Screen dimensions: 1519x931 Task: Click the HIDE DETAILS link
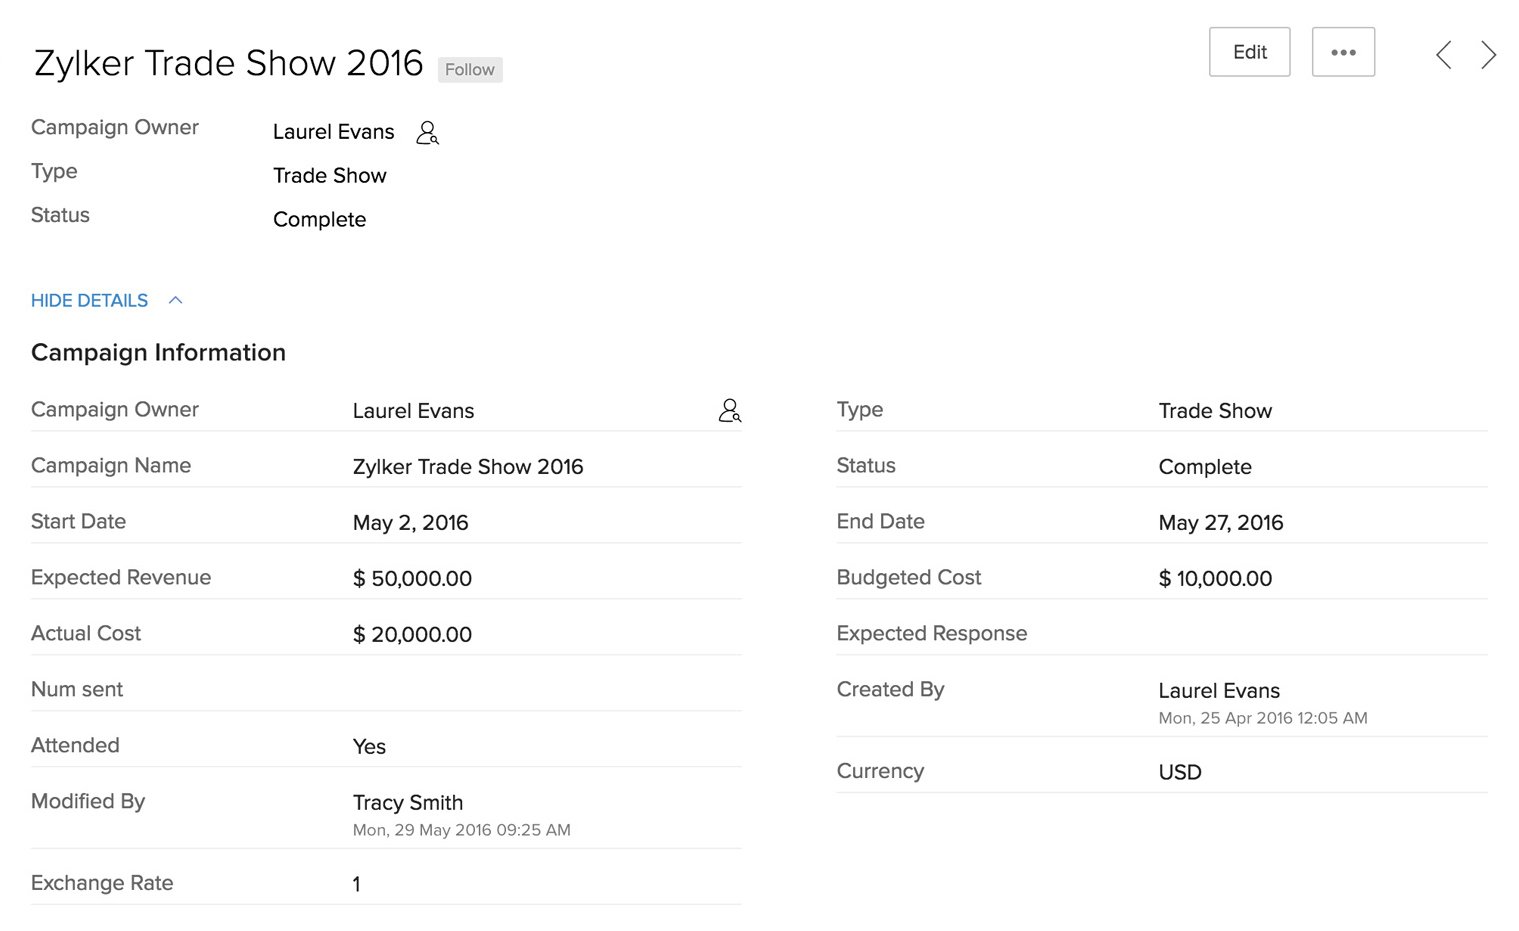pos(89,300)
